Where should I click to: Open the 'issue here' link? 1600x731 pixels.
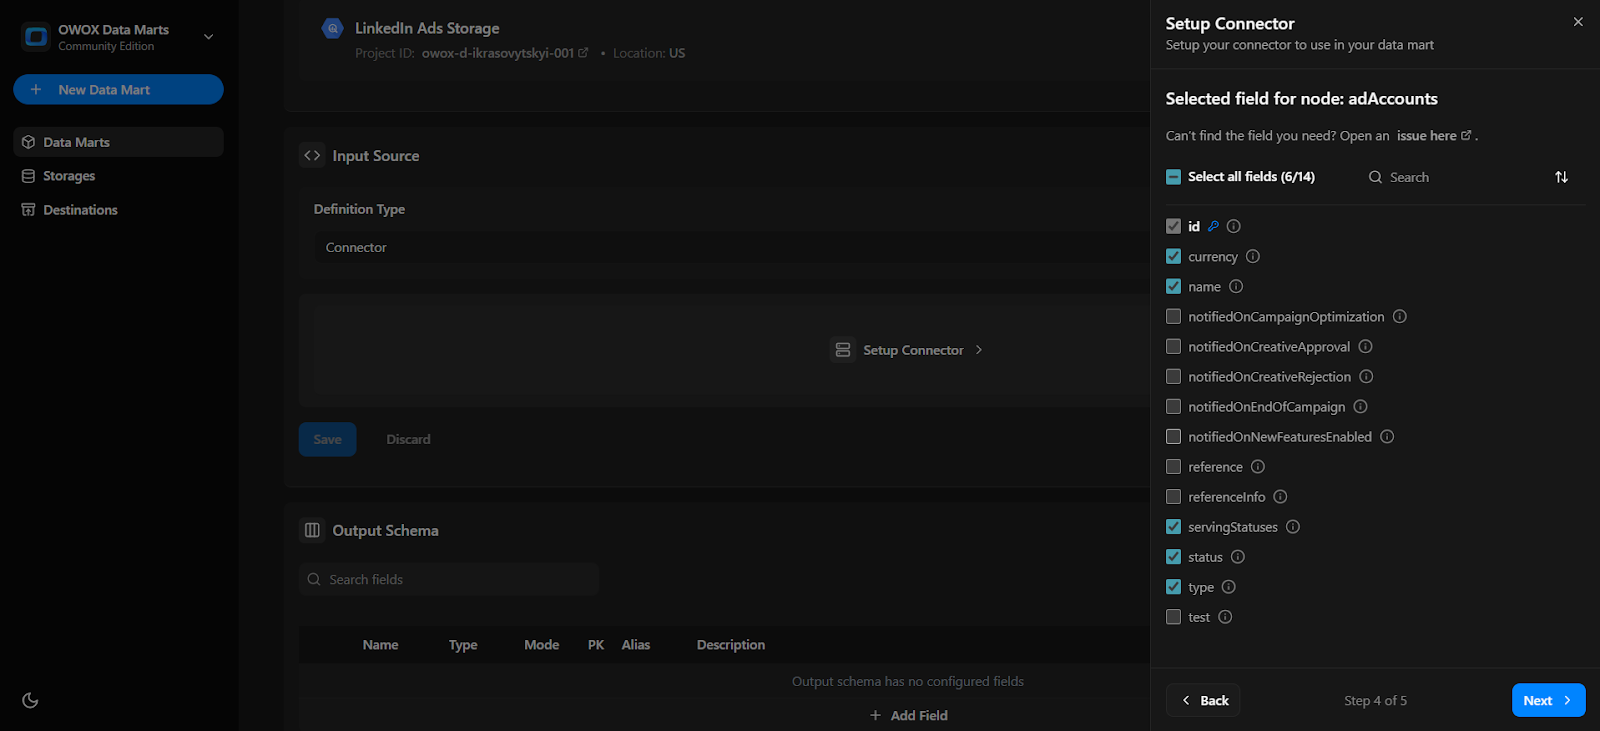(1434, 136)
